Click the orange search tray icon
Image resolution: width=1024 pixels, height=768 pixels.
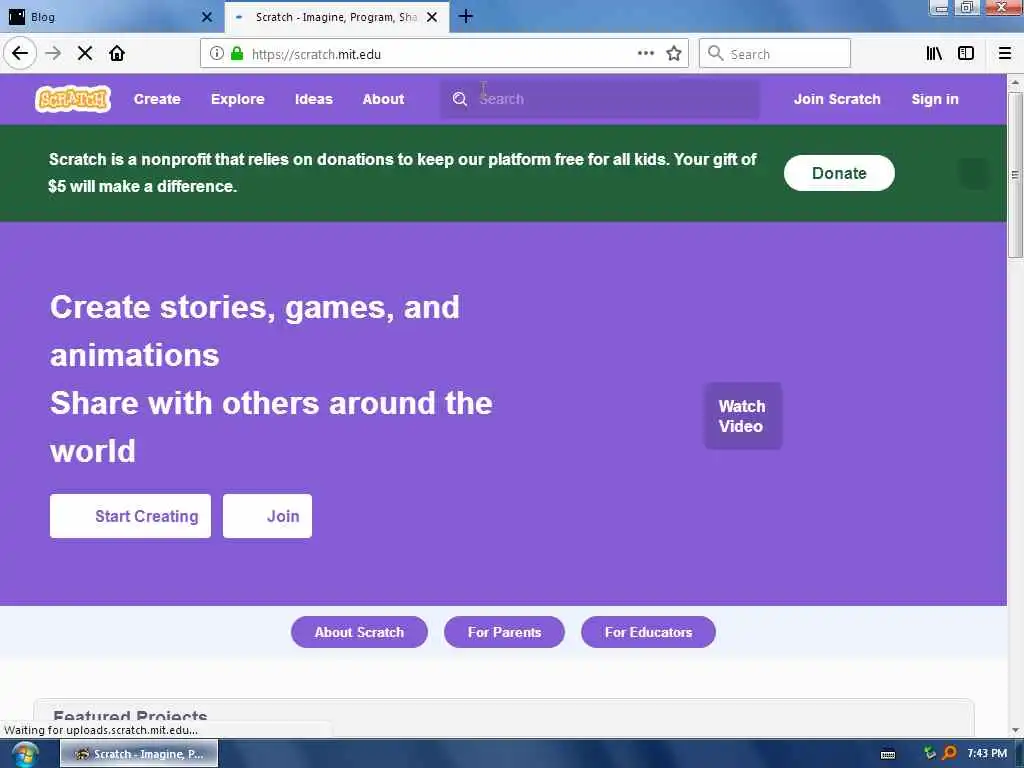[x=950, y=754]
